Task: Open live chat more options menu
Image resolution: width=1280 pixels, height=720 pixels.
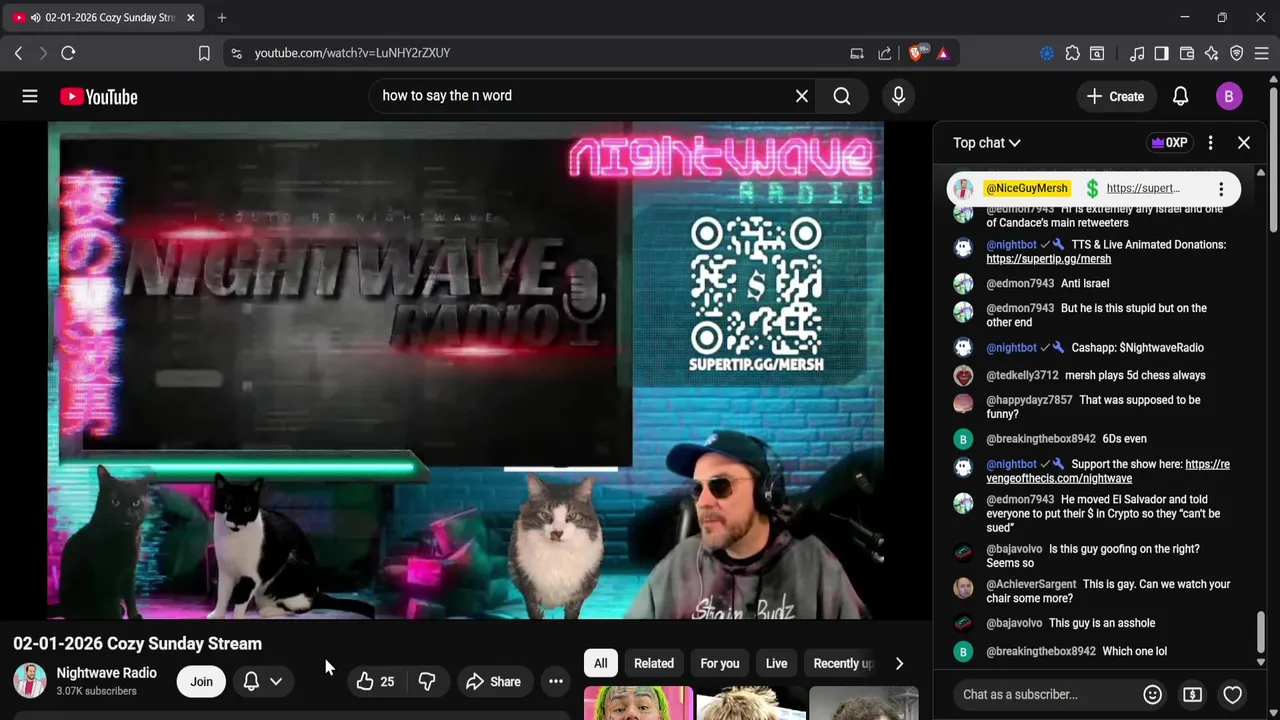Action: point(1210,143)
